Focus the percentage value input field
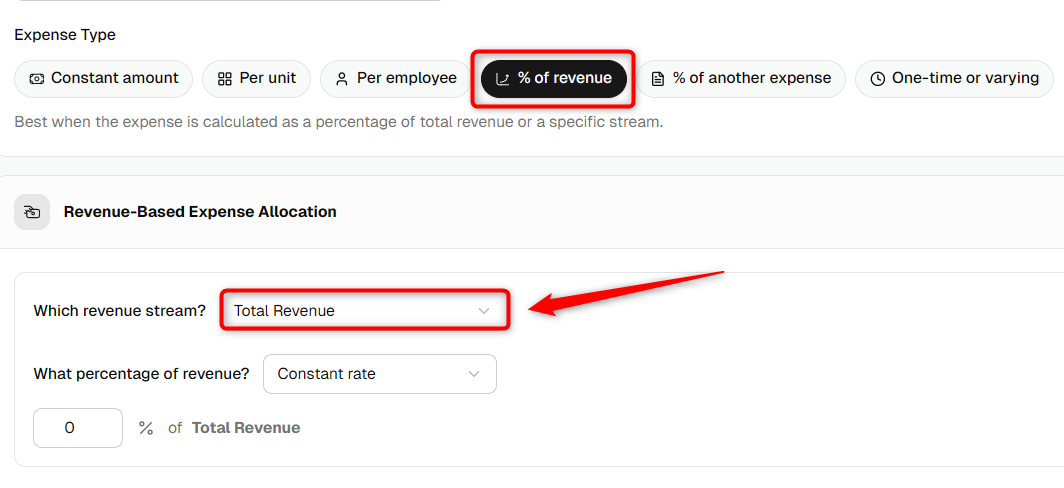This screenshot has width=1064, height=488. point(78,428)
